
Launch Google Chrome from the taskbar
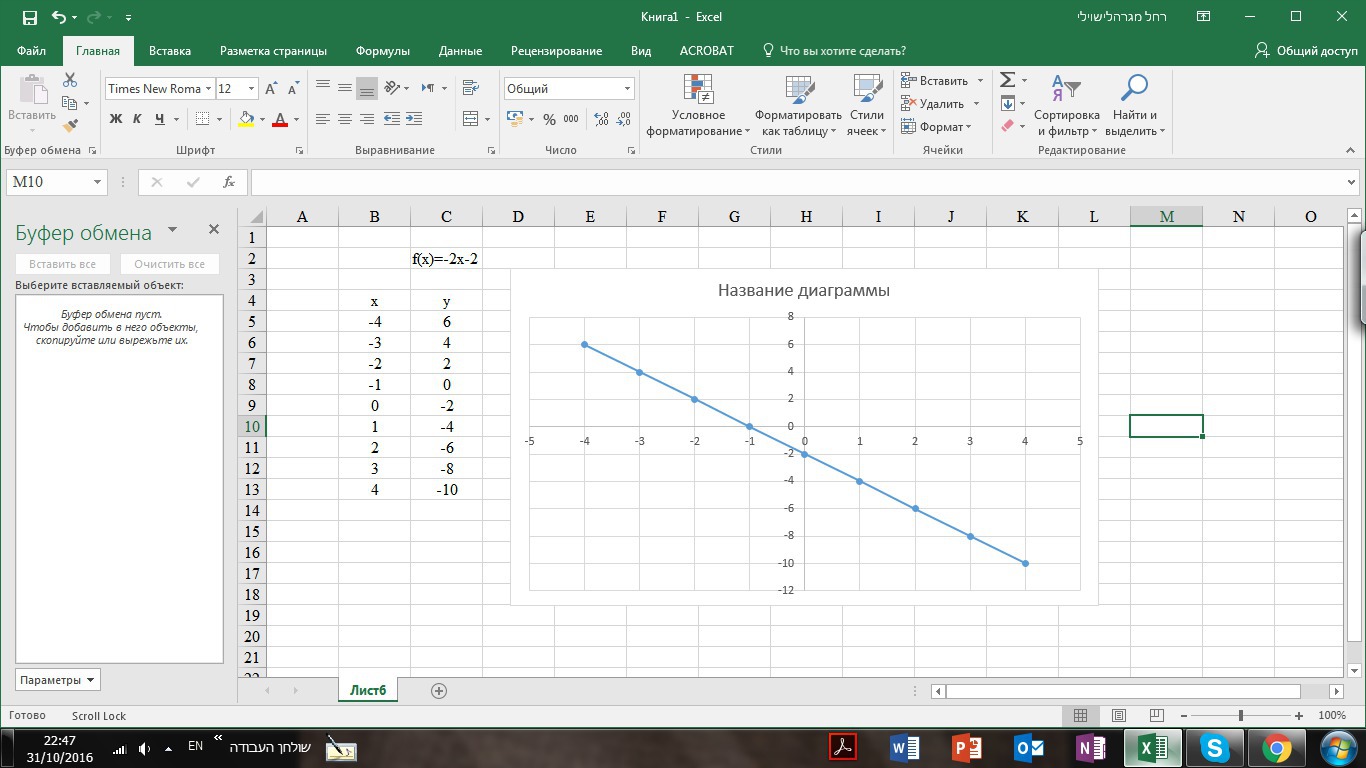[1276, 747]
